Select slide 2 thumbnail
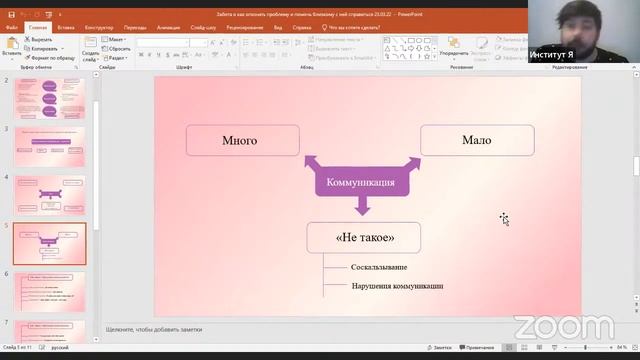The height and width of the screenshot is (360, 640). coord(50,99)
